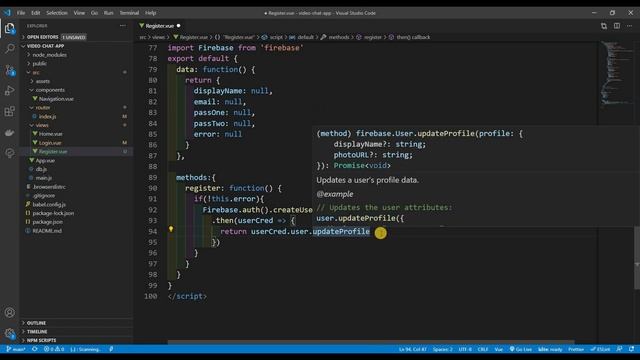Open errors and warnings count in status bar
This screenshot has width=640, height=360.
click(54, 349)
